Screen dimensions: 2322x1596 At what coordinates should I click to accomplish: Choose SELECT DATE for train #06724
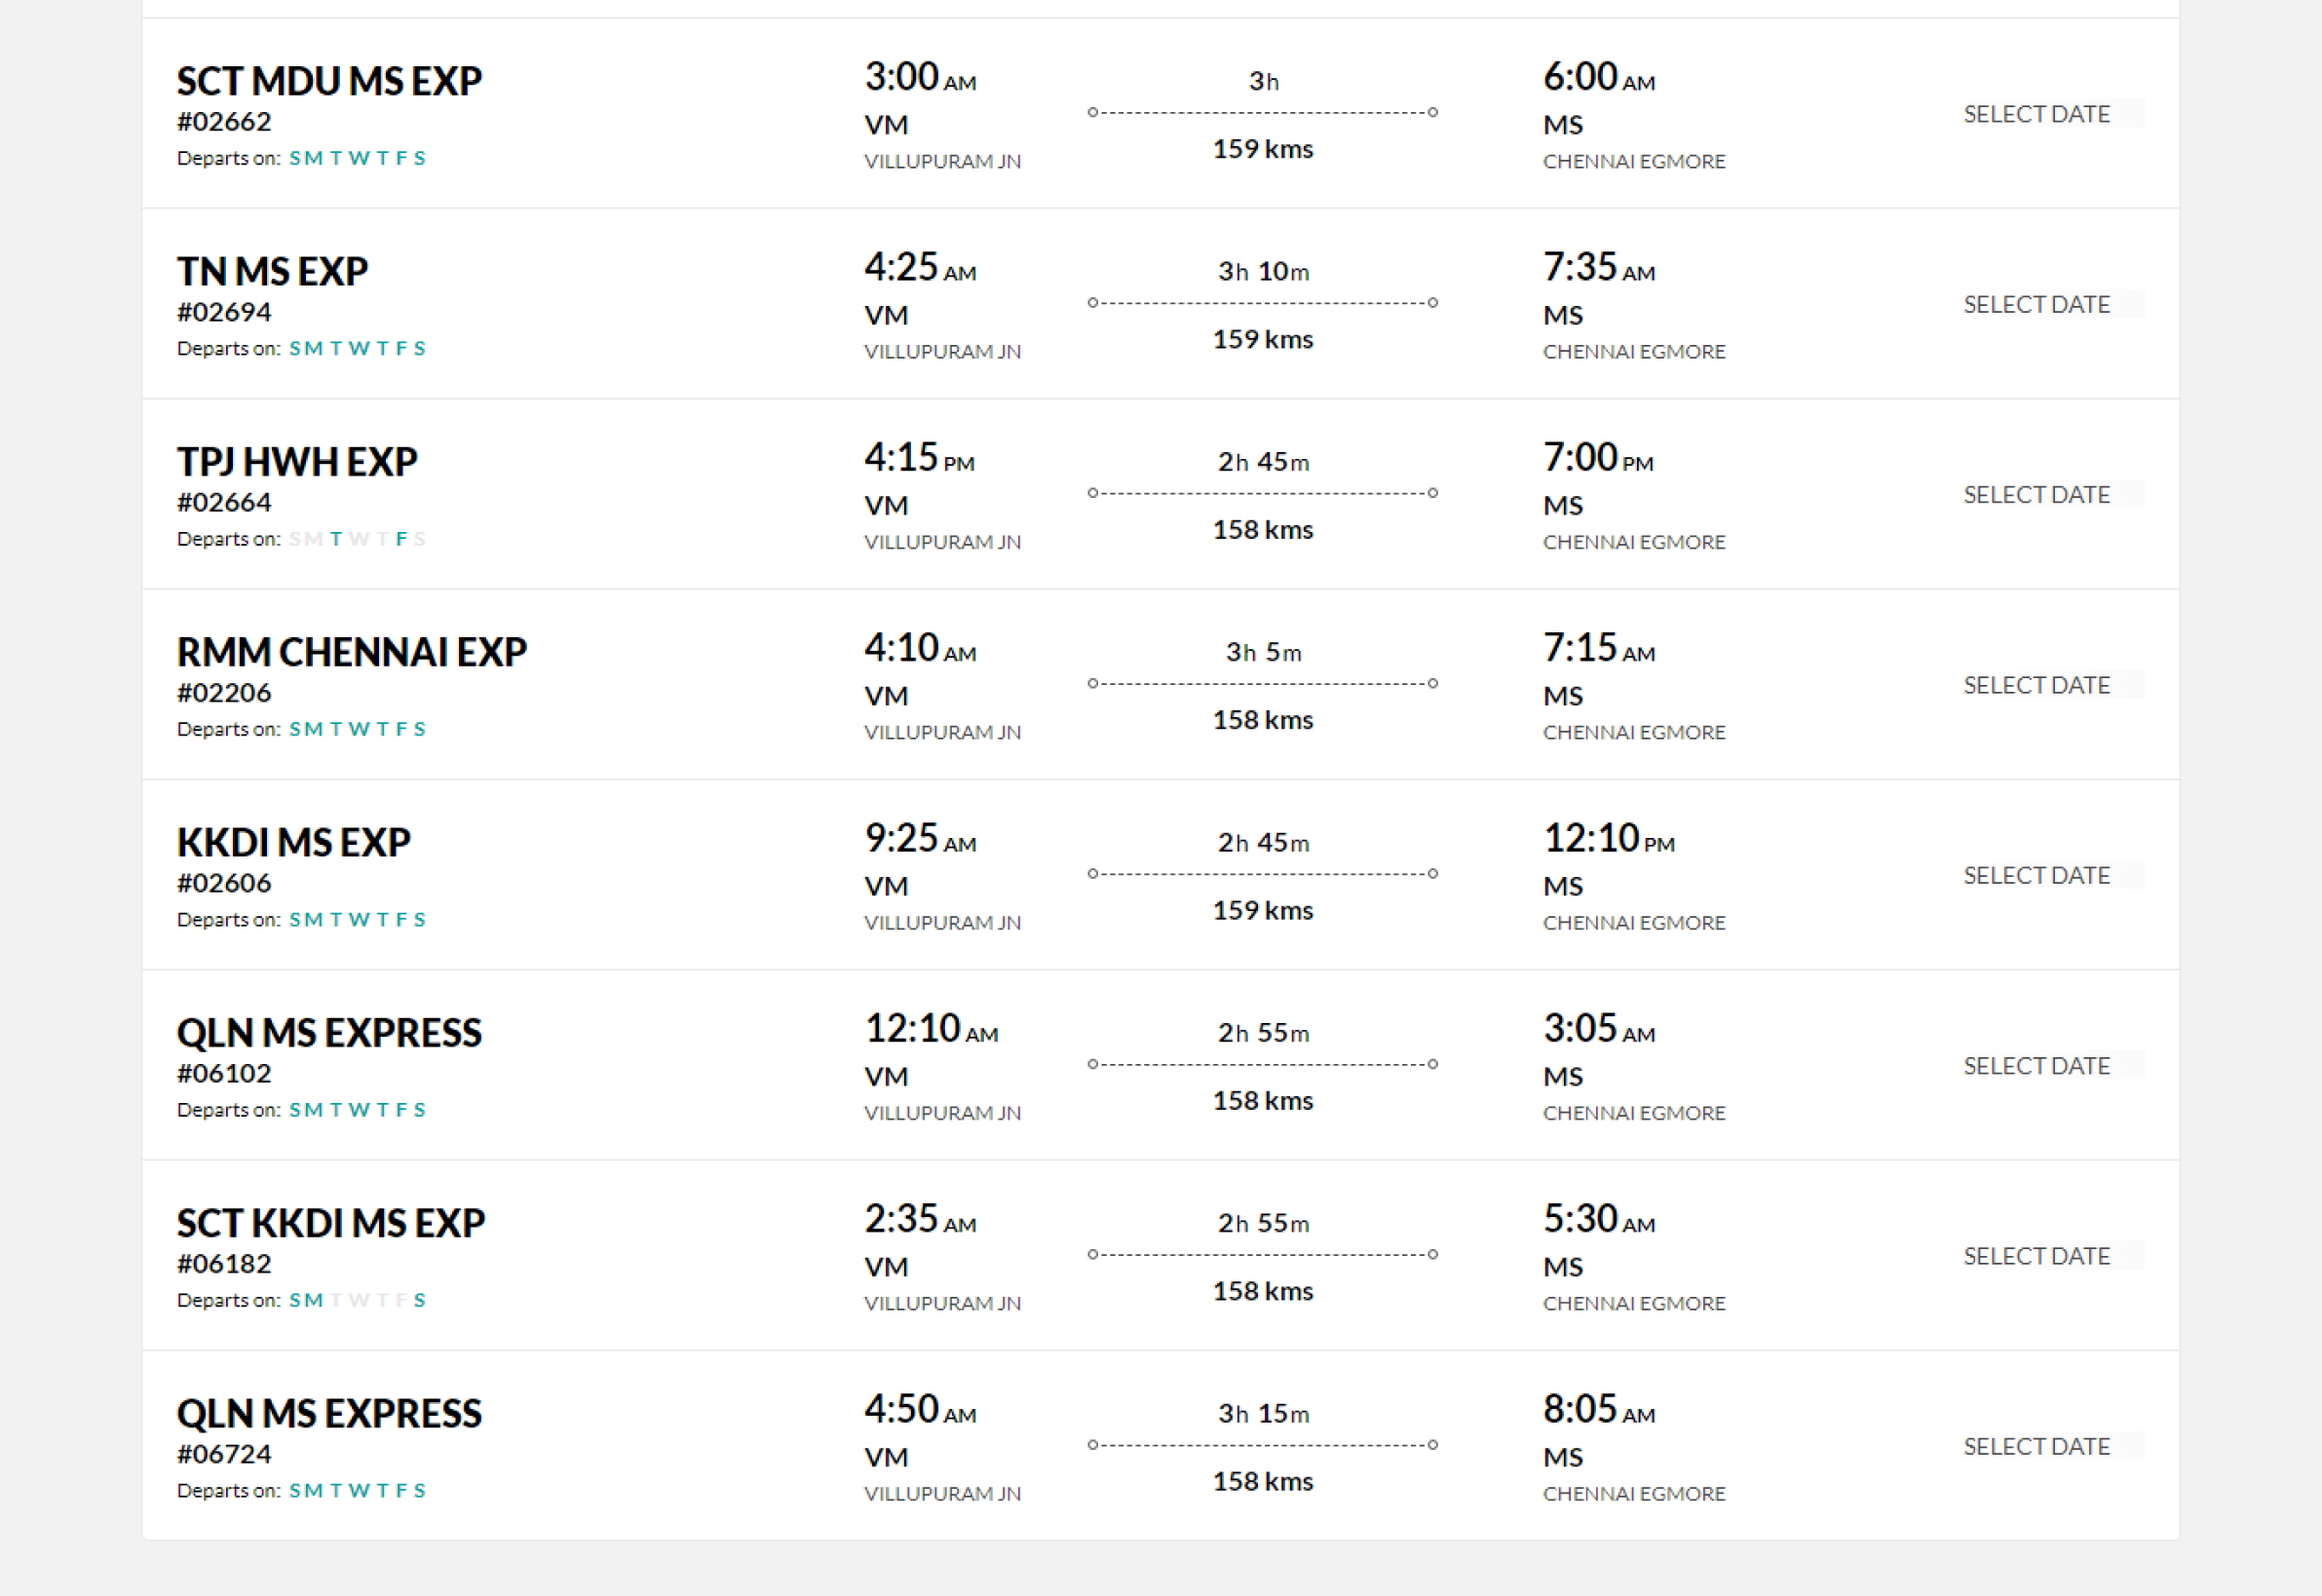(2036, 1447)
